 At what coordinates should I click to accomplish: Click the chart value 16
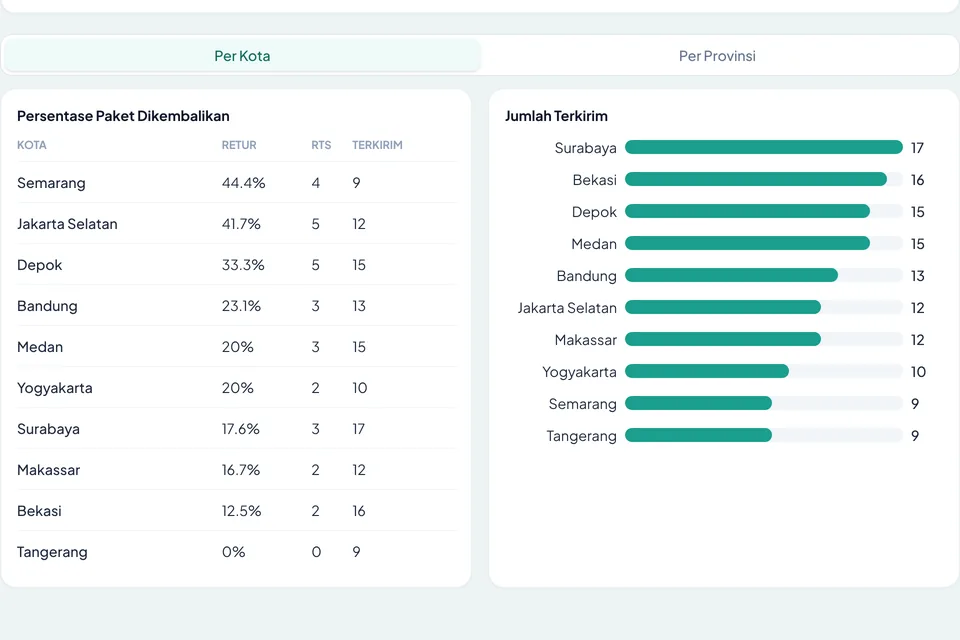point(917,180)
